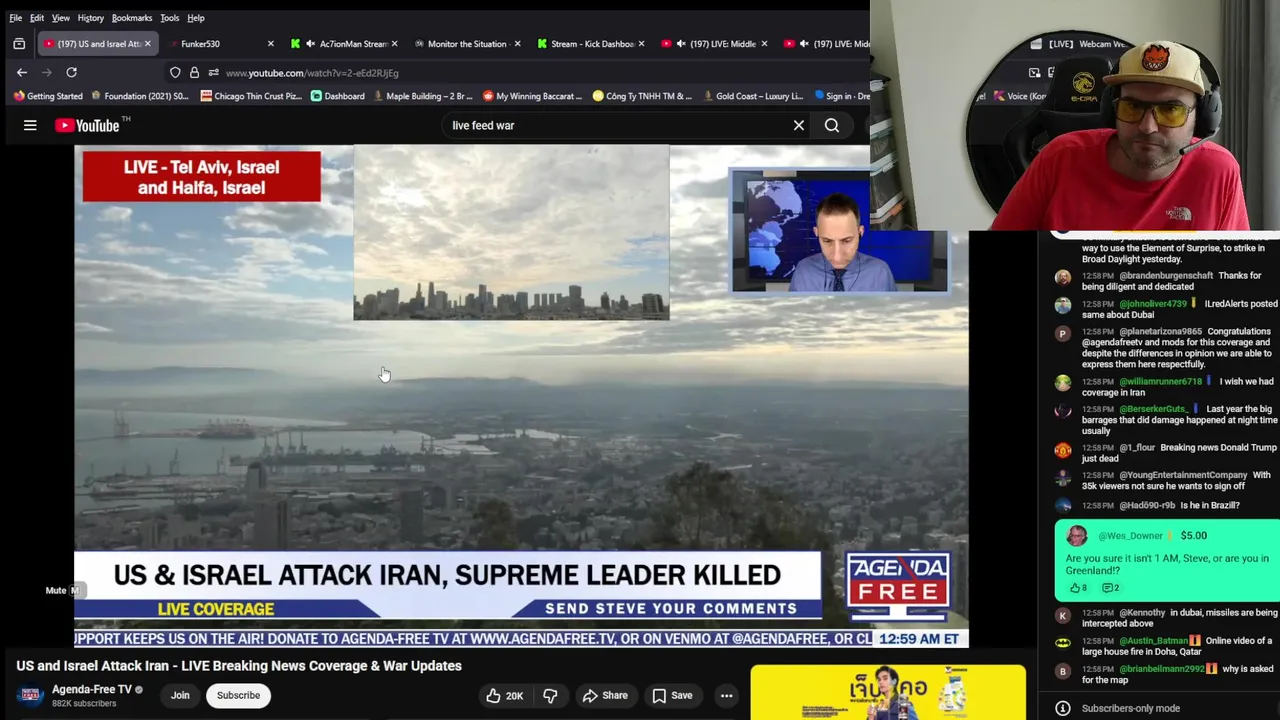Image resolution: width=1280 pixels, height=720 pixels.
Task: Open Công Ty TNHH TM bookmark
Action: point(643,96)
